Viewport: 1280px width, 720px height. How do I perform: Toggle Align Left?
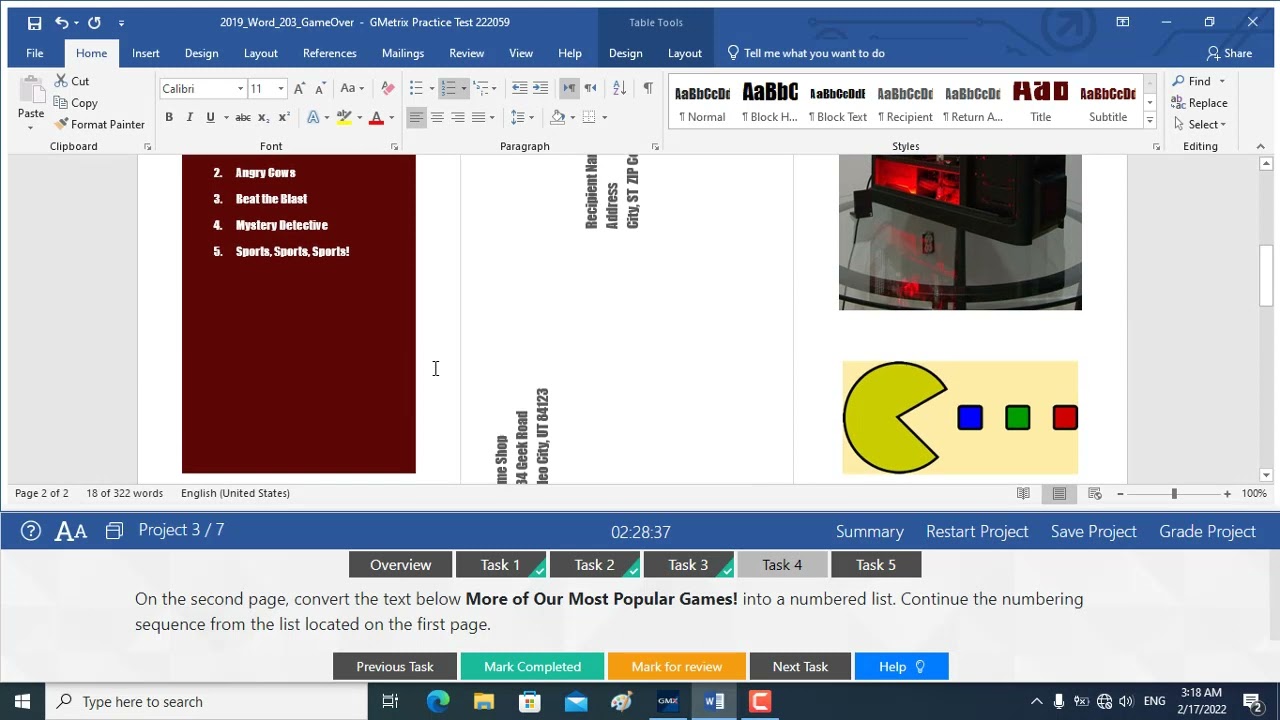[416, 117]
